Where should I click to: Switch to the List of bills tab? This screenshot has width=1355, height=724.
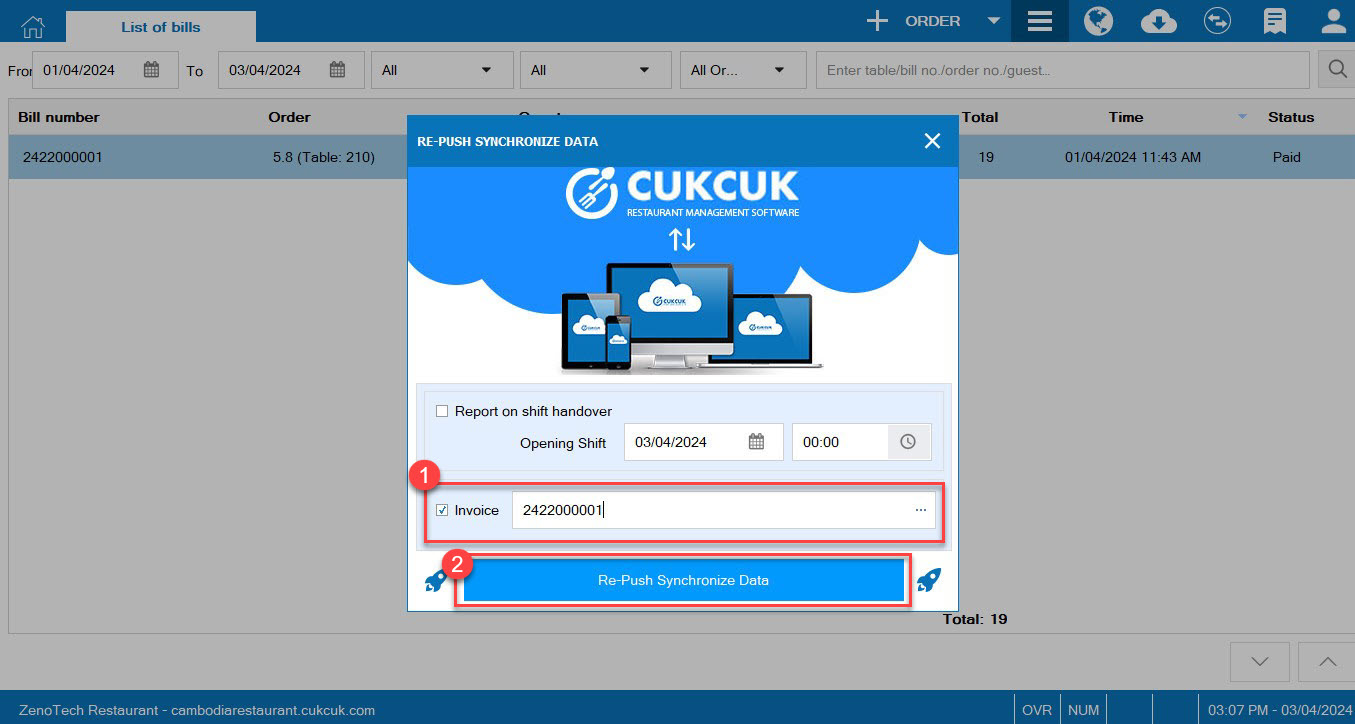[x=159, y=27]
